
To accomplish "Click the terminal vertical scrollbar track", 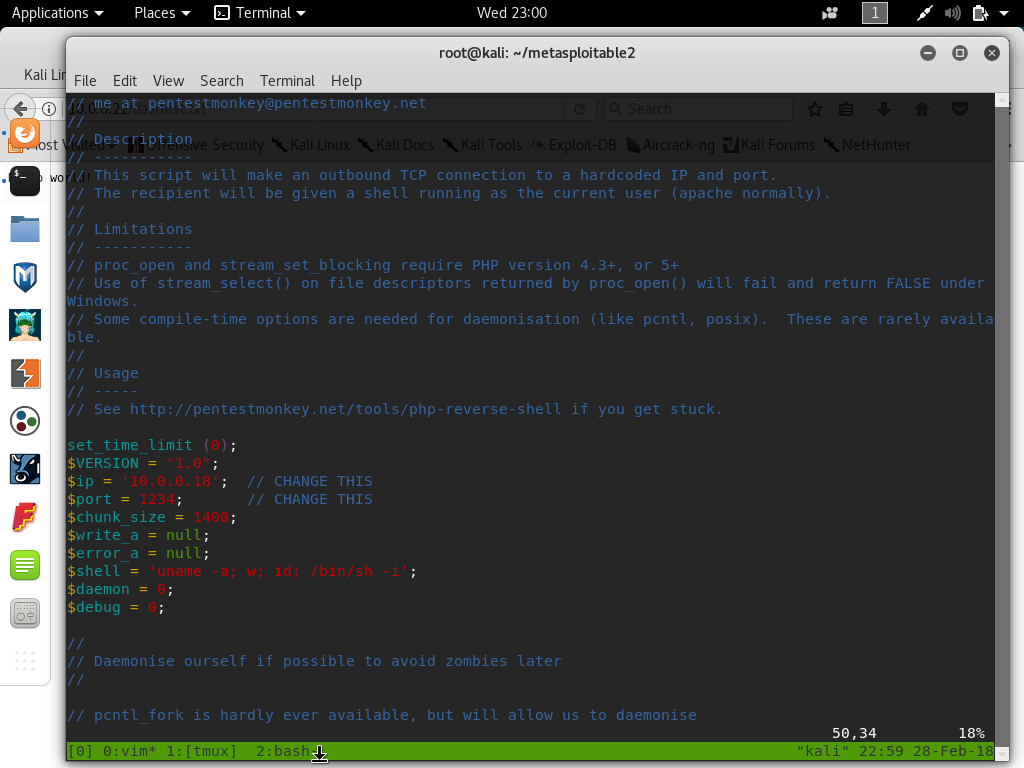I will click(1002, 427).
